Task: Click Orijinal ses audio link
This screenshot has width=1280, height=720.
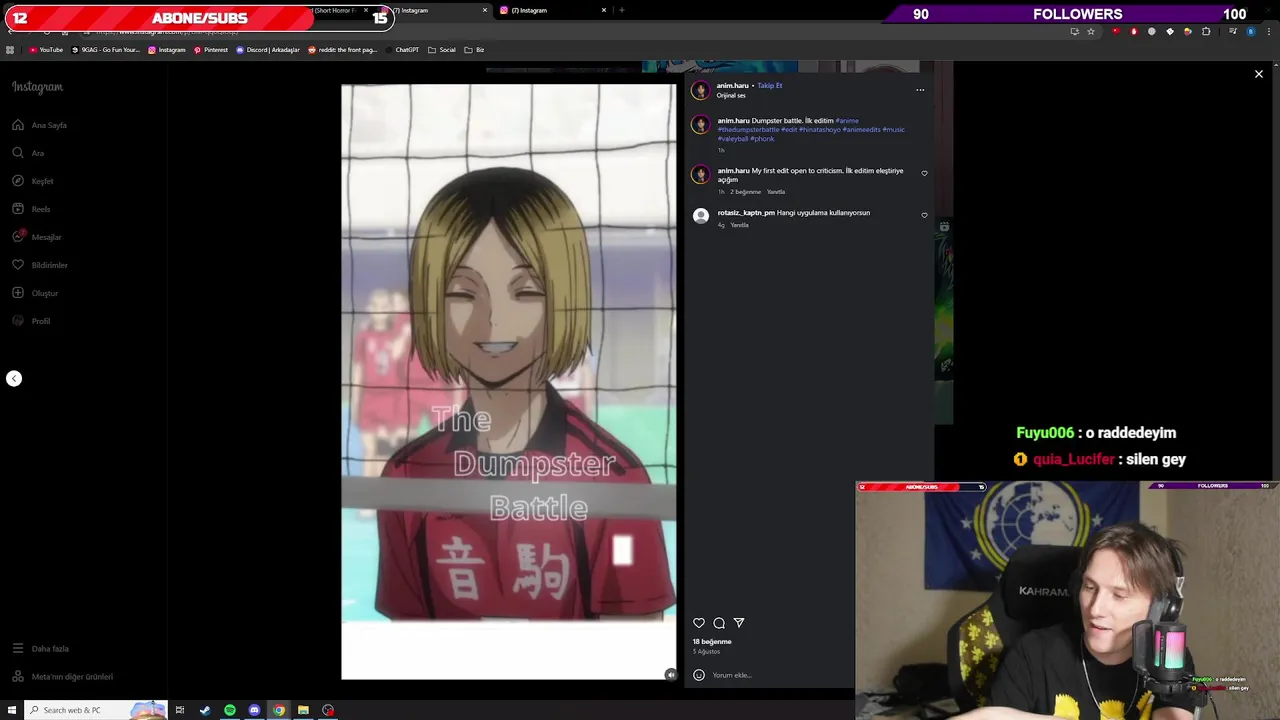Action: (731, 95)
